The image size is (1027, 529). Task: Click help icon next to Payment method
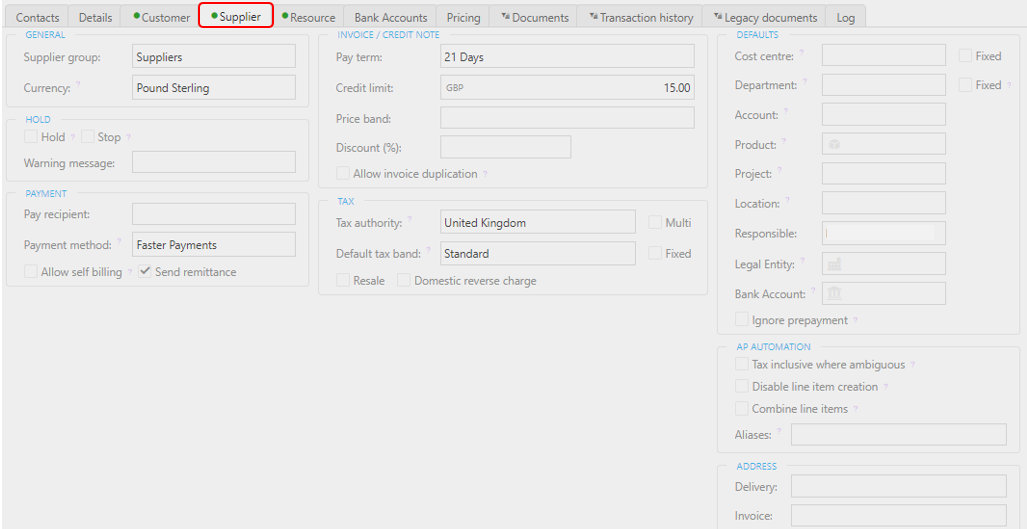(120, 241)
